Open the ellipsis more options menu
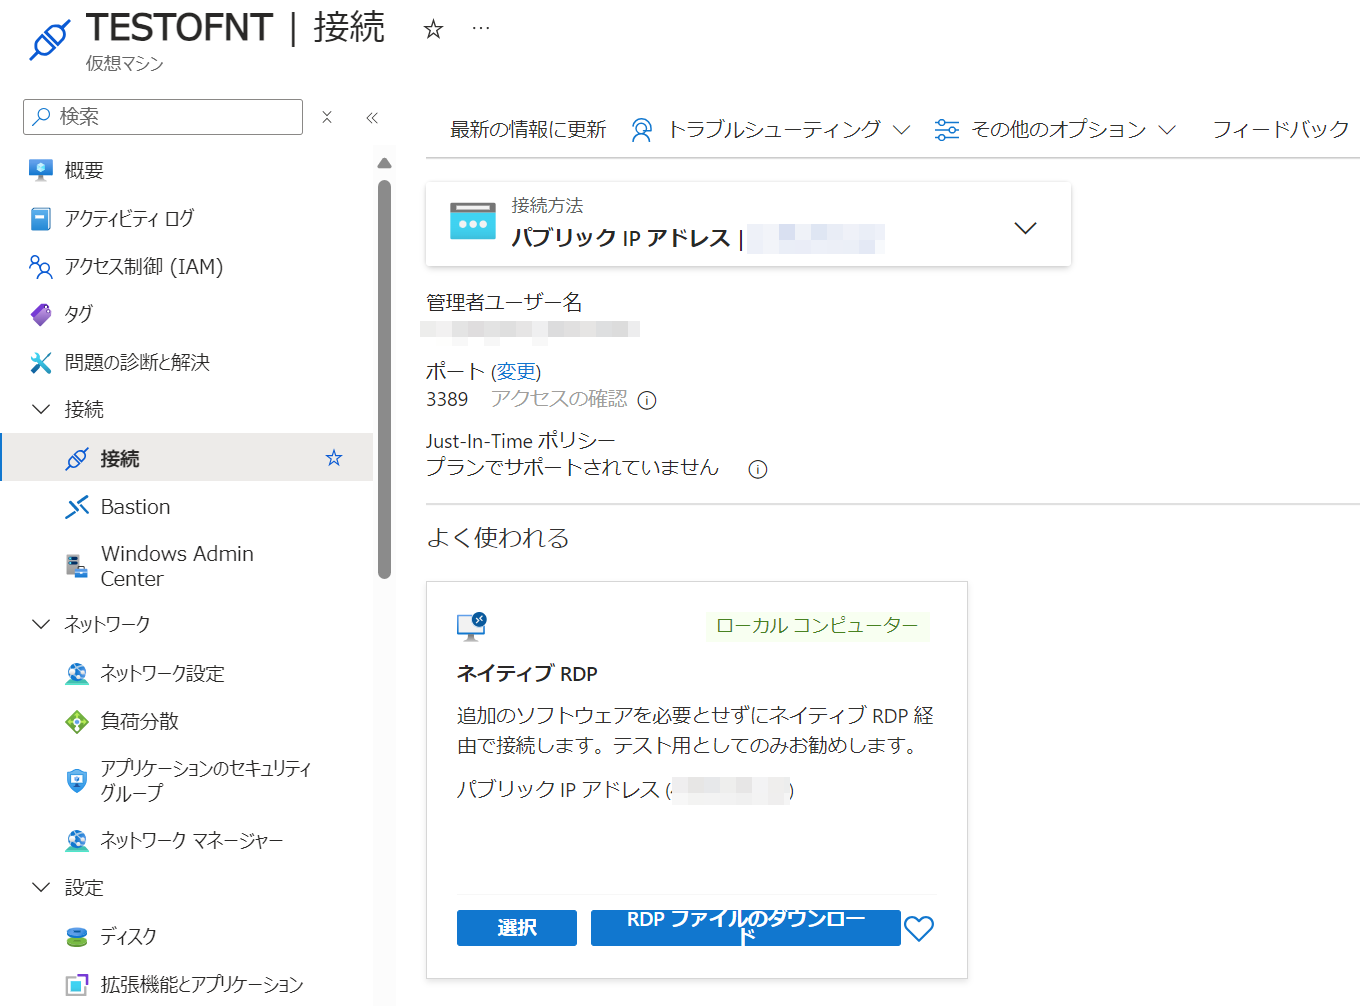The image size is (1360, 1006). click(x=481, y=29)
